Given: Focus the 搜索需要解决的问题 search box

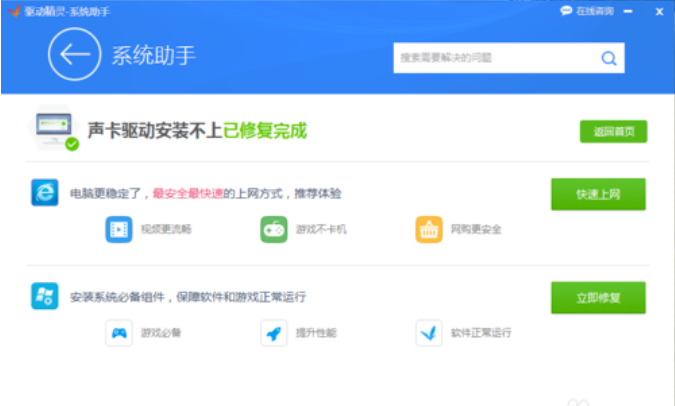Looking at the screenshot, I should 495,58.
